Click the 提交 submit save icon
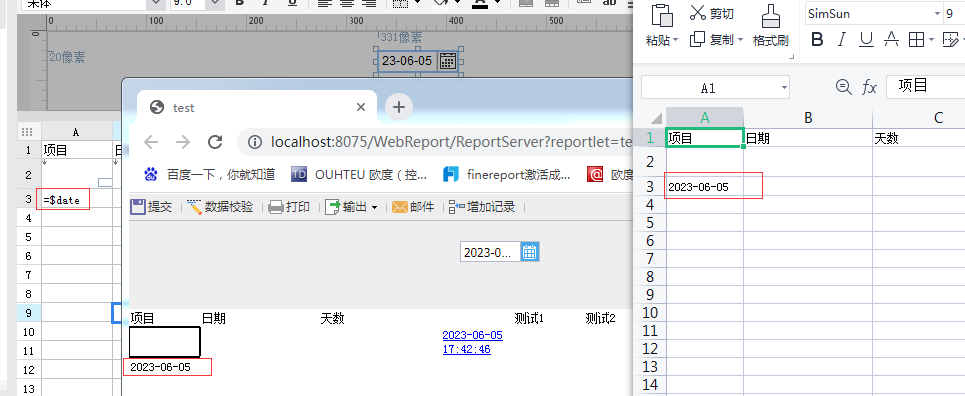The image size is (965, 396). click(x=138, y=207)
